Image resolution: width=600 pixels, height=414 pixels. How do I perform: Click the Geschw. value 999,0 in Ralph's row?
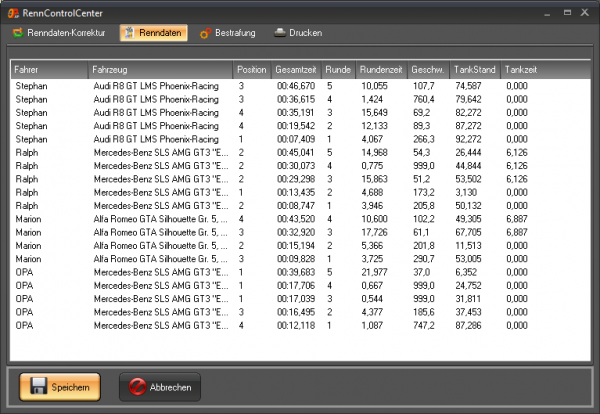424,166
